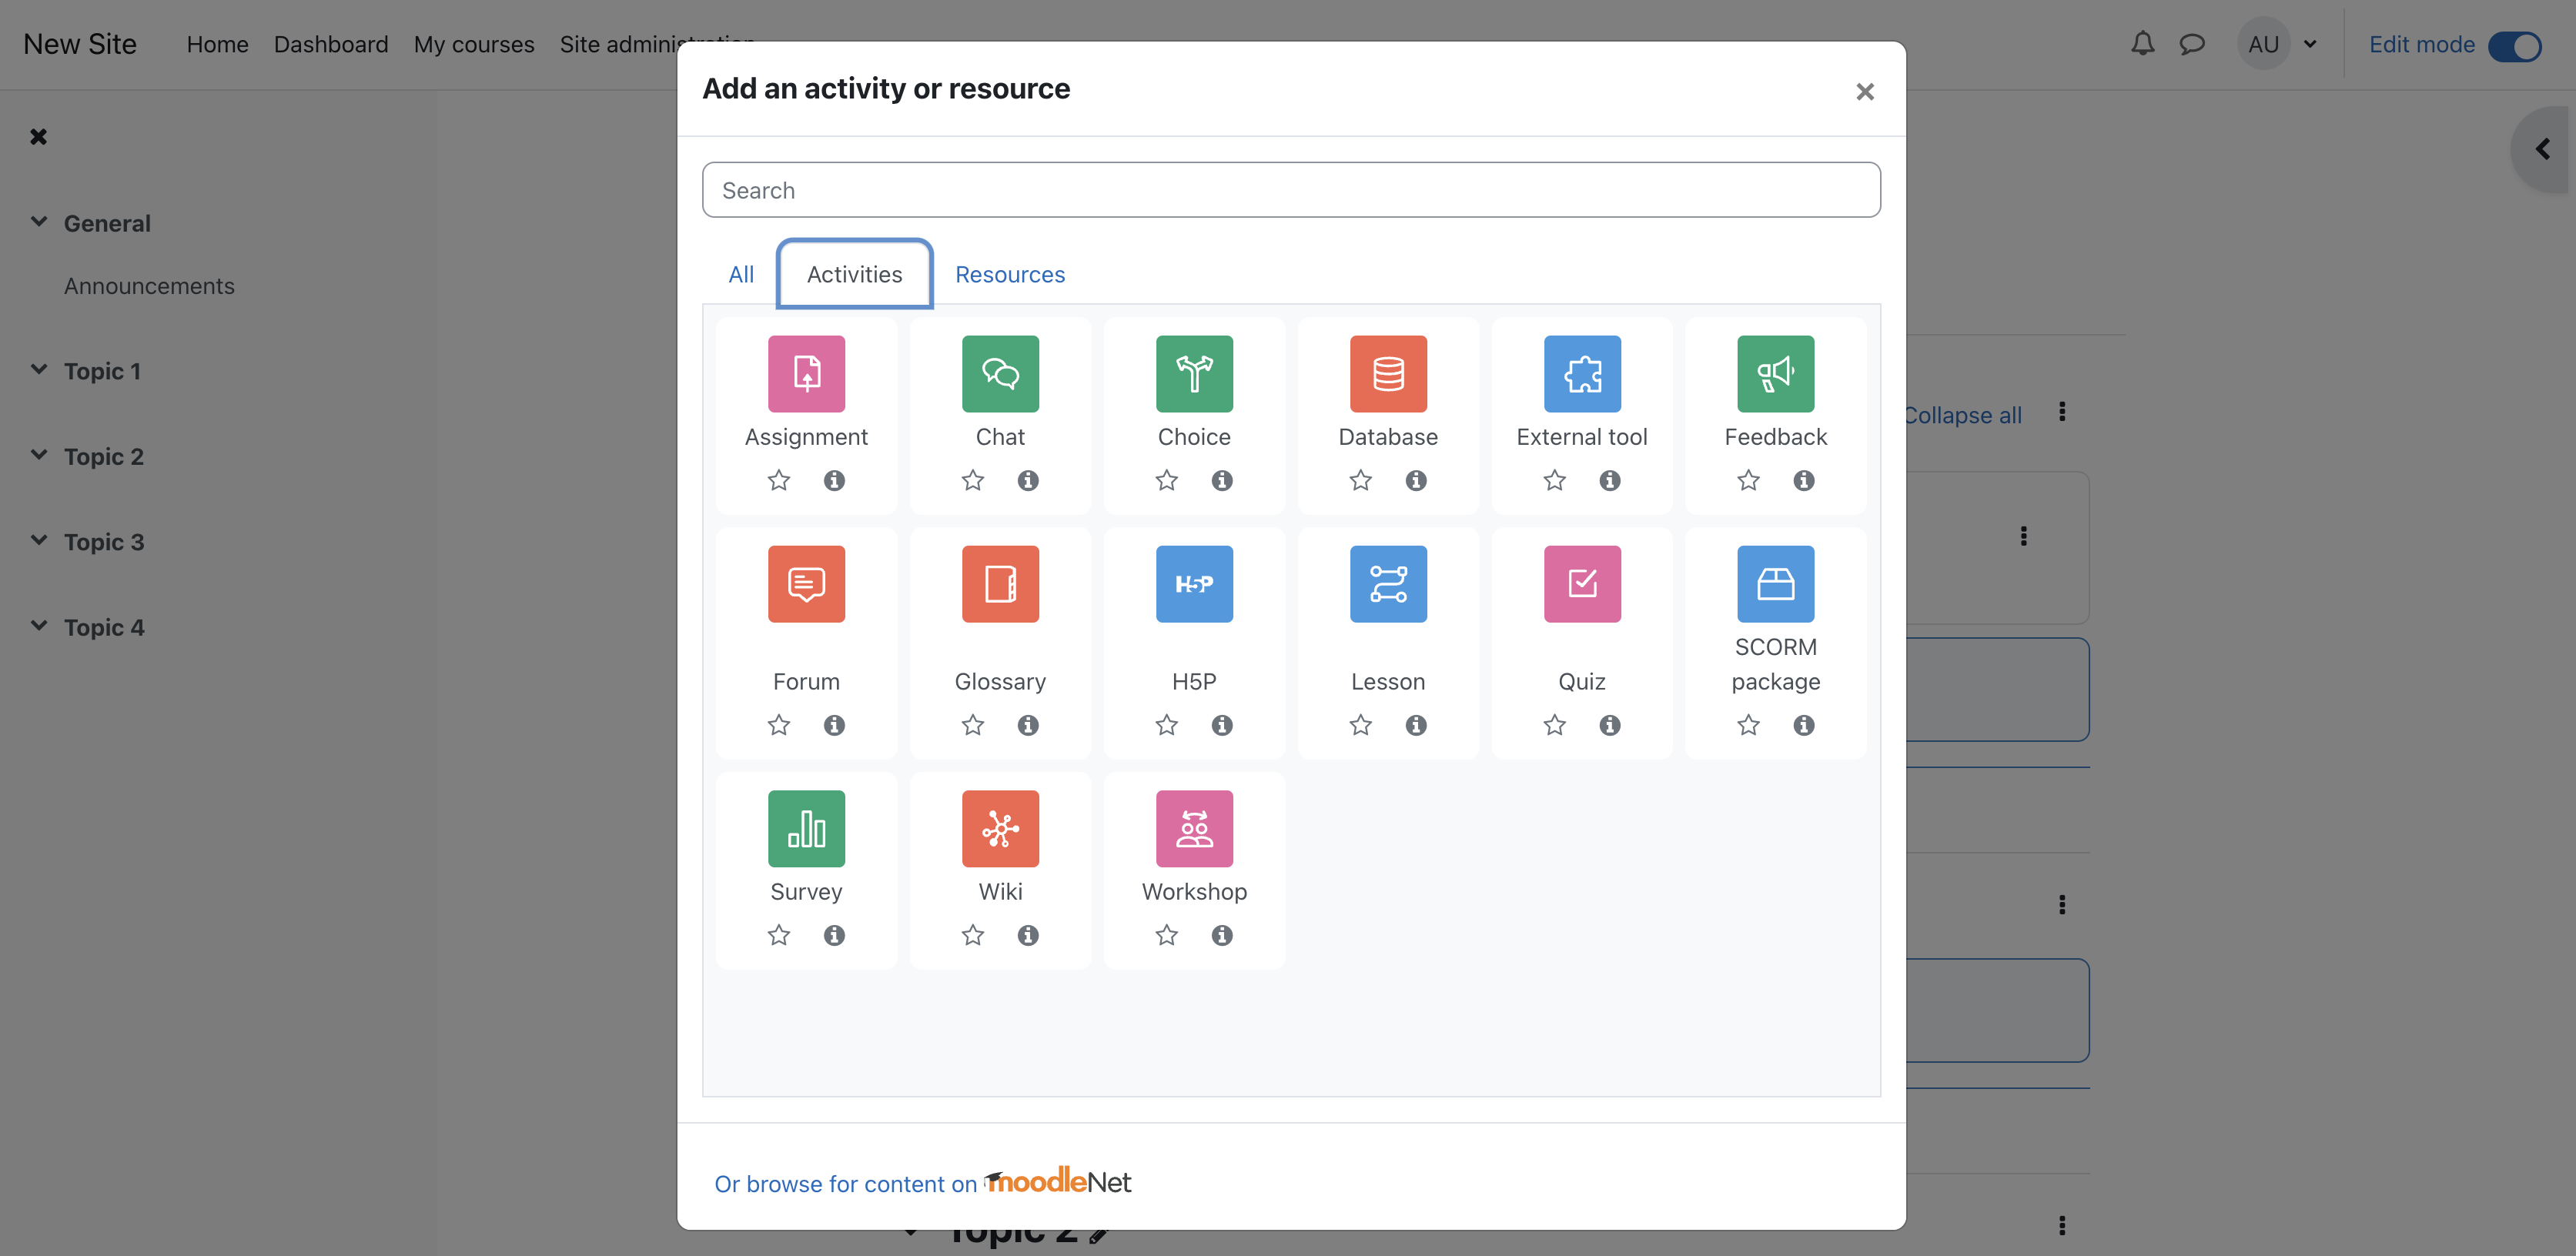The height and width of the screenshot is (1256, 2576).
Task: Select the Wiki activity icon
Action: click(1000, 829)
